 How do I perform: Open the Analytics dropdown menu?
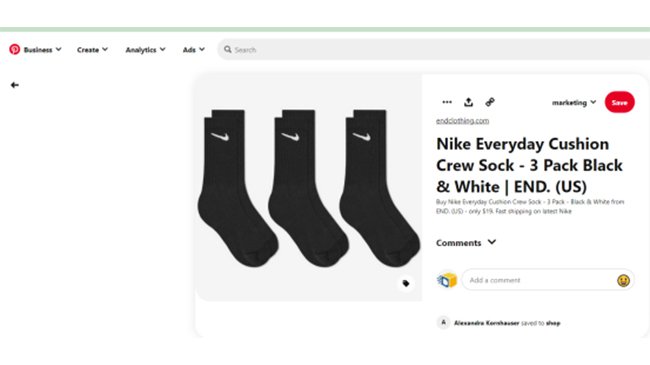[146, 50]
